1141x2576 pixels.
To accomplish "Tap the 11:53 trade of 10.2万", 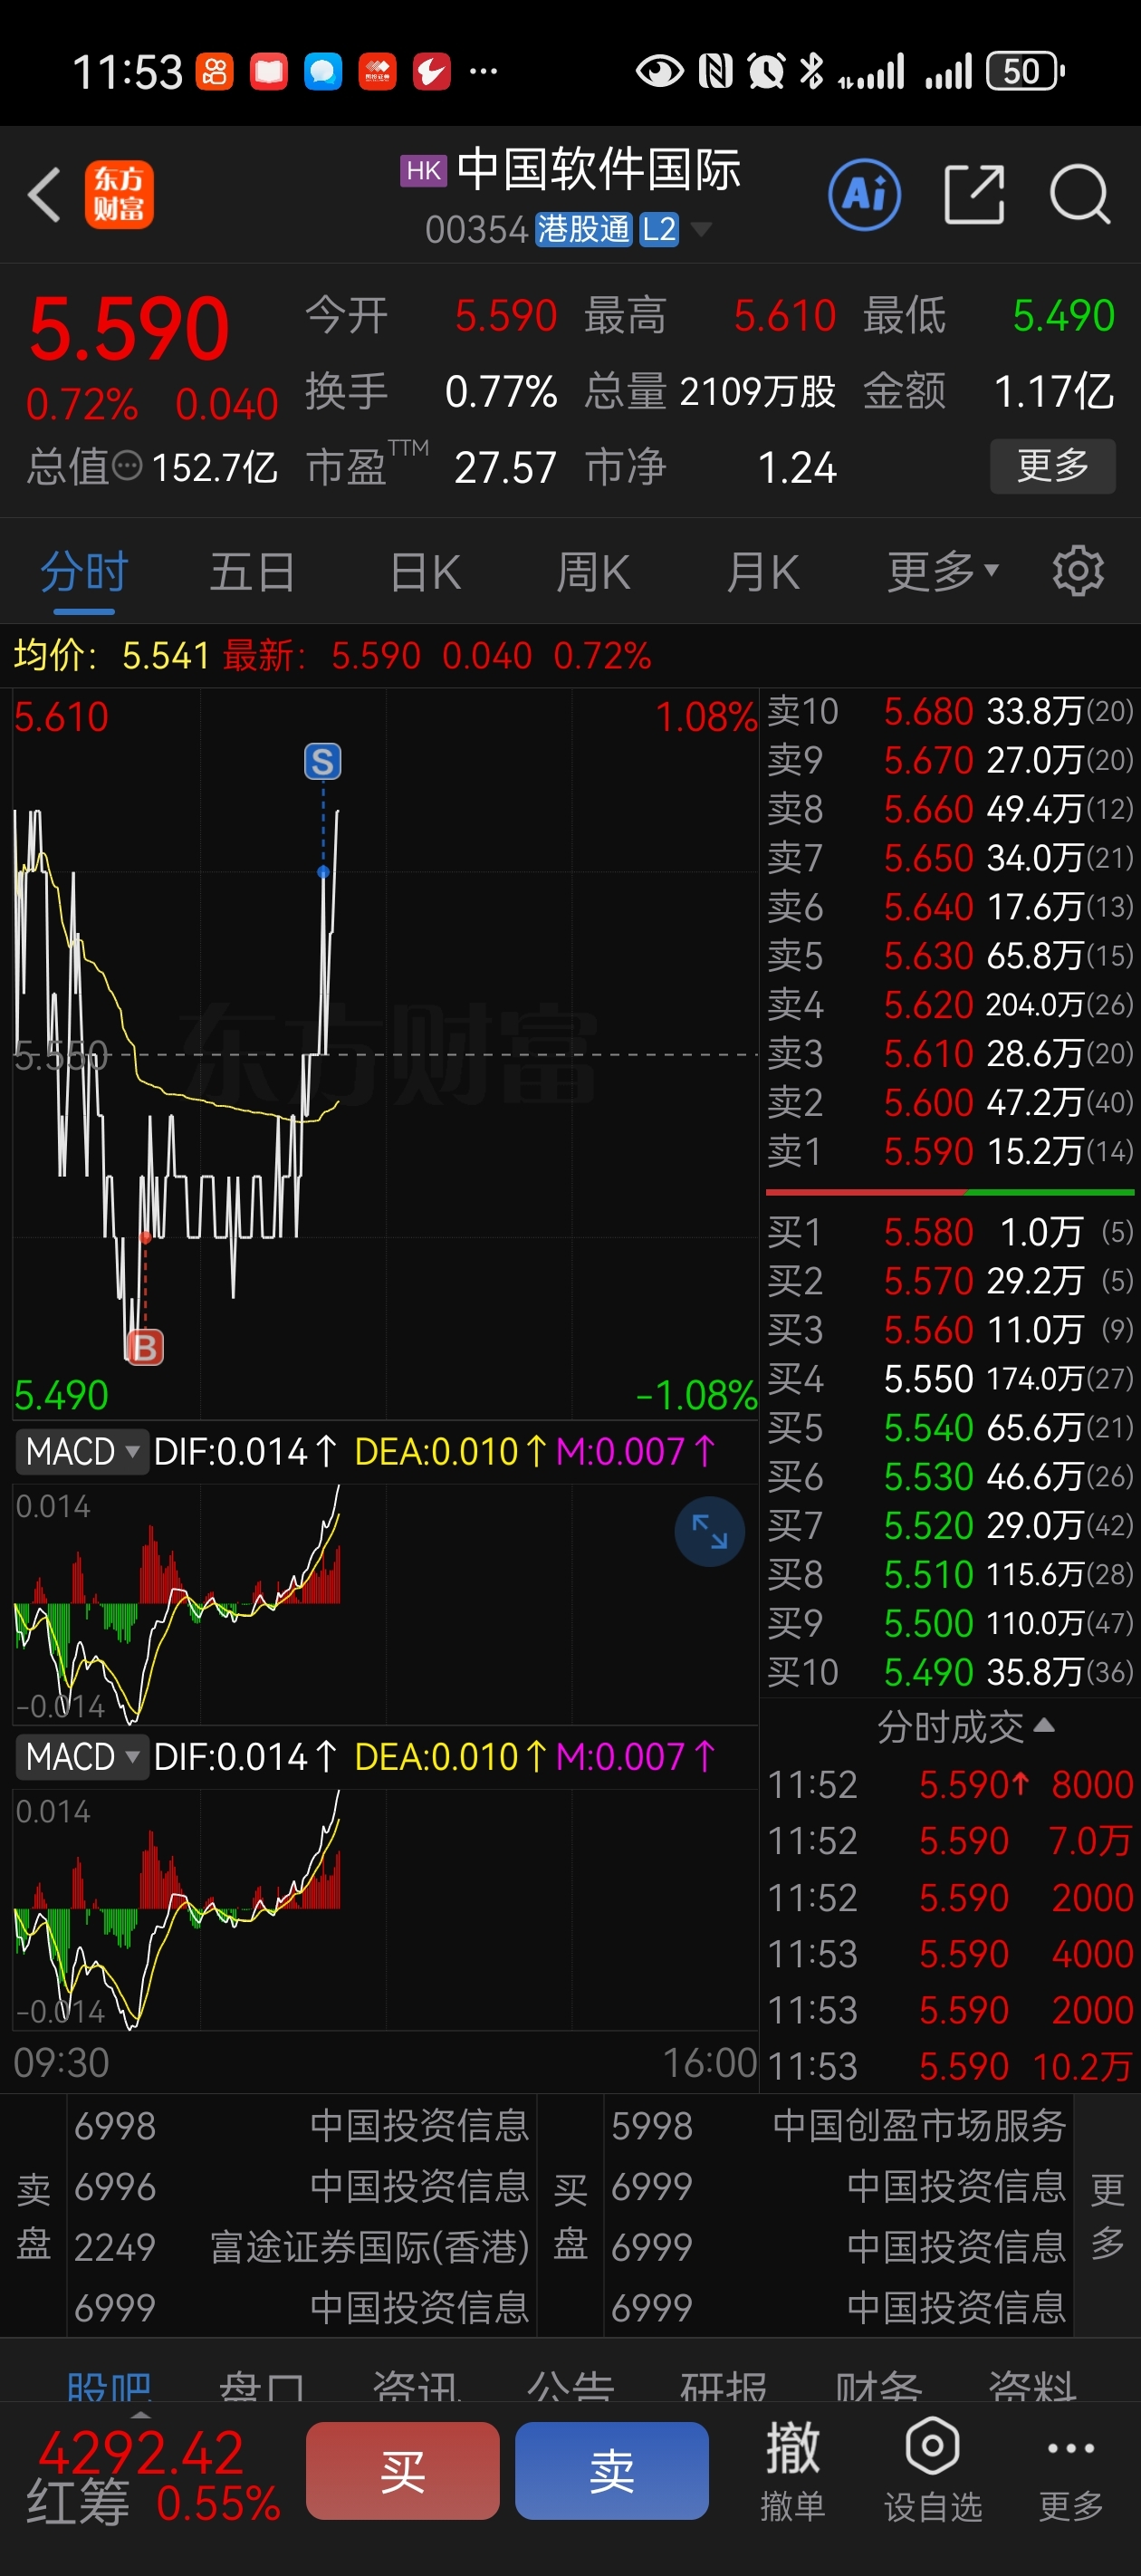I will tap(950, 2066).
